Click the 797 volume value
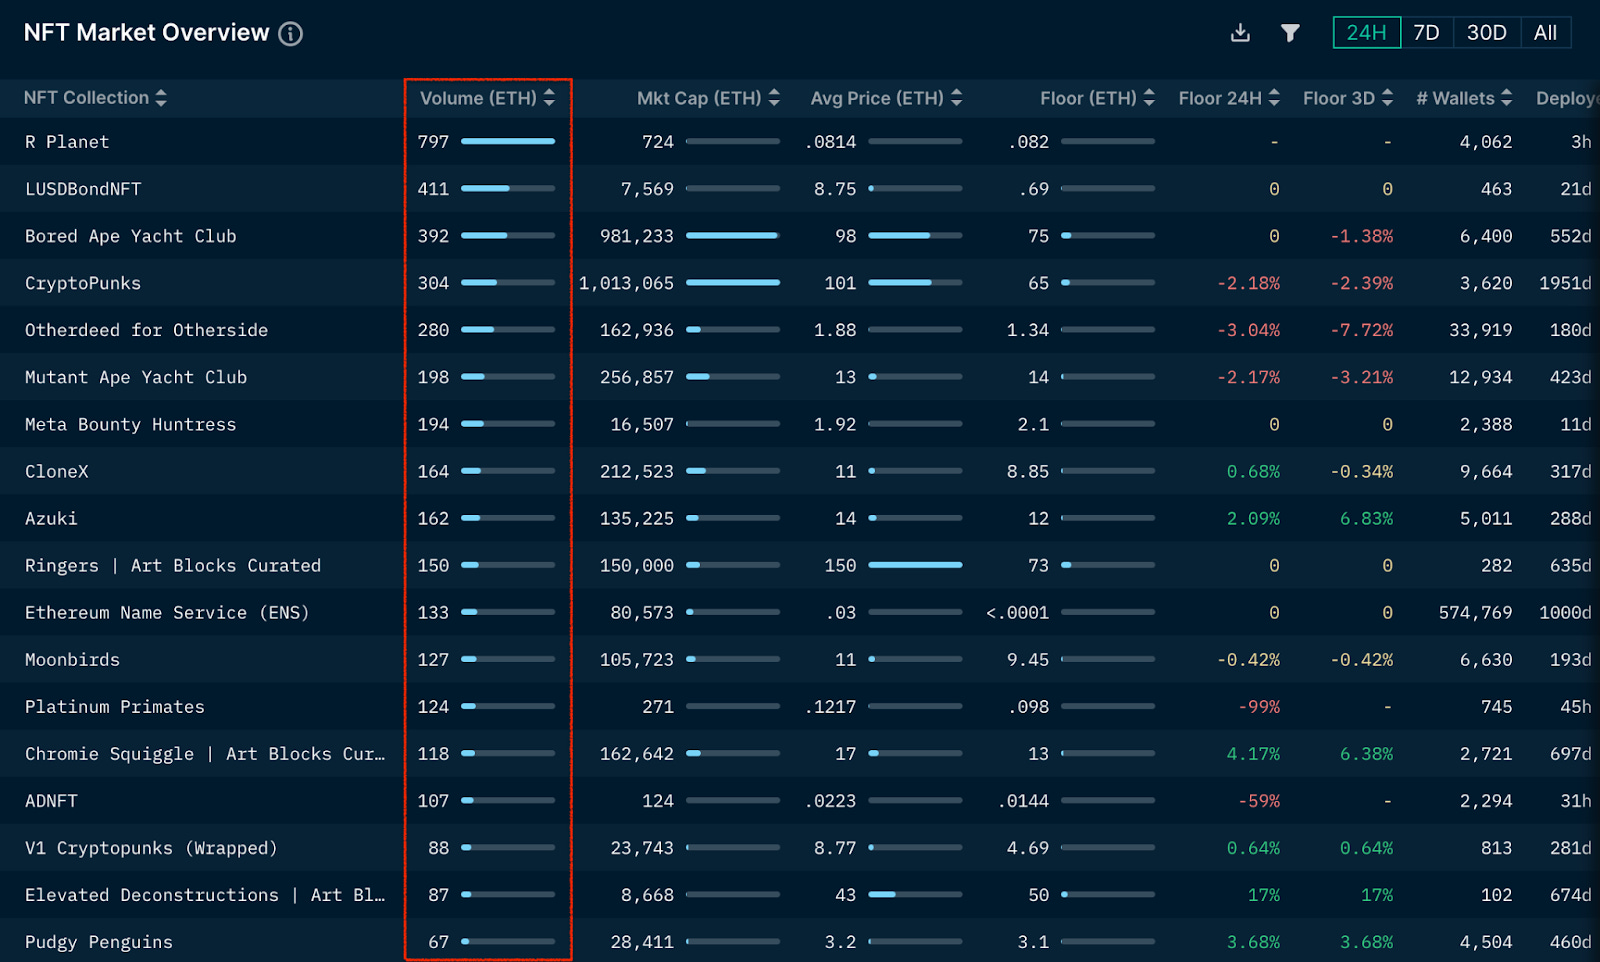1600x962 pixels. pos(433,142)
